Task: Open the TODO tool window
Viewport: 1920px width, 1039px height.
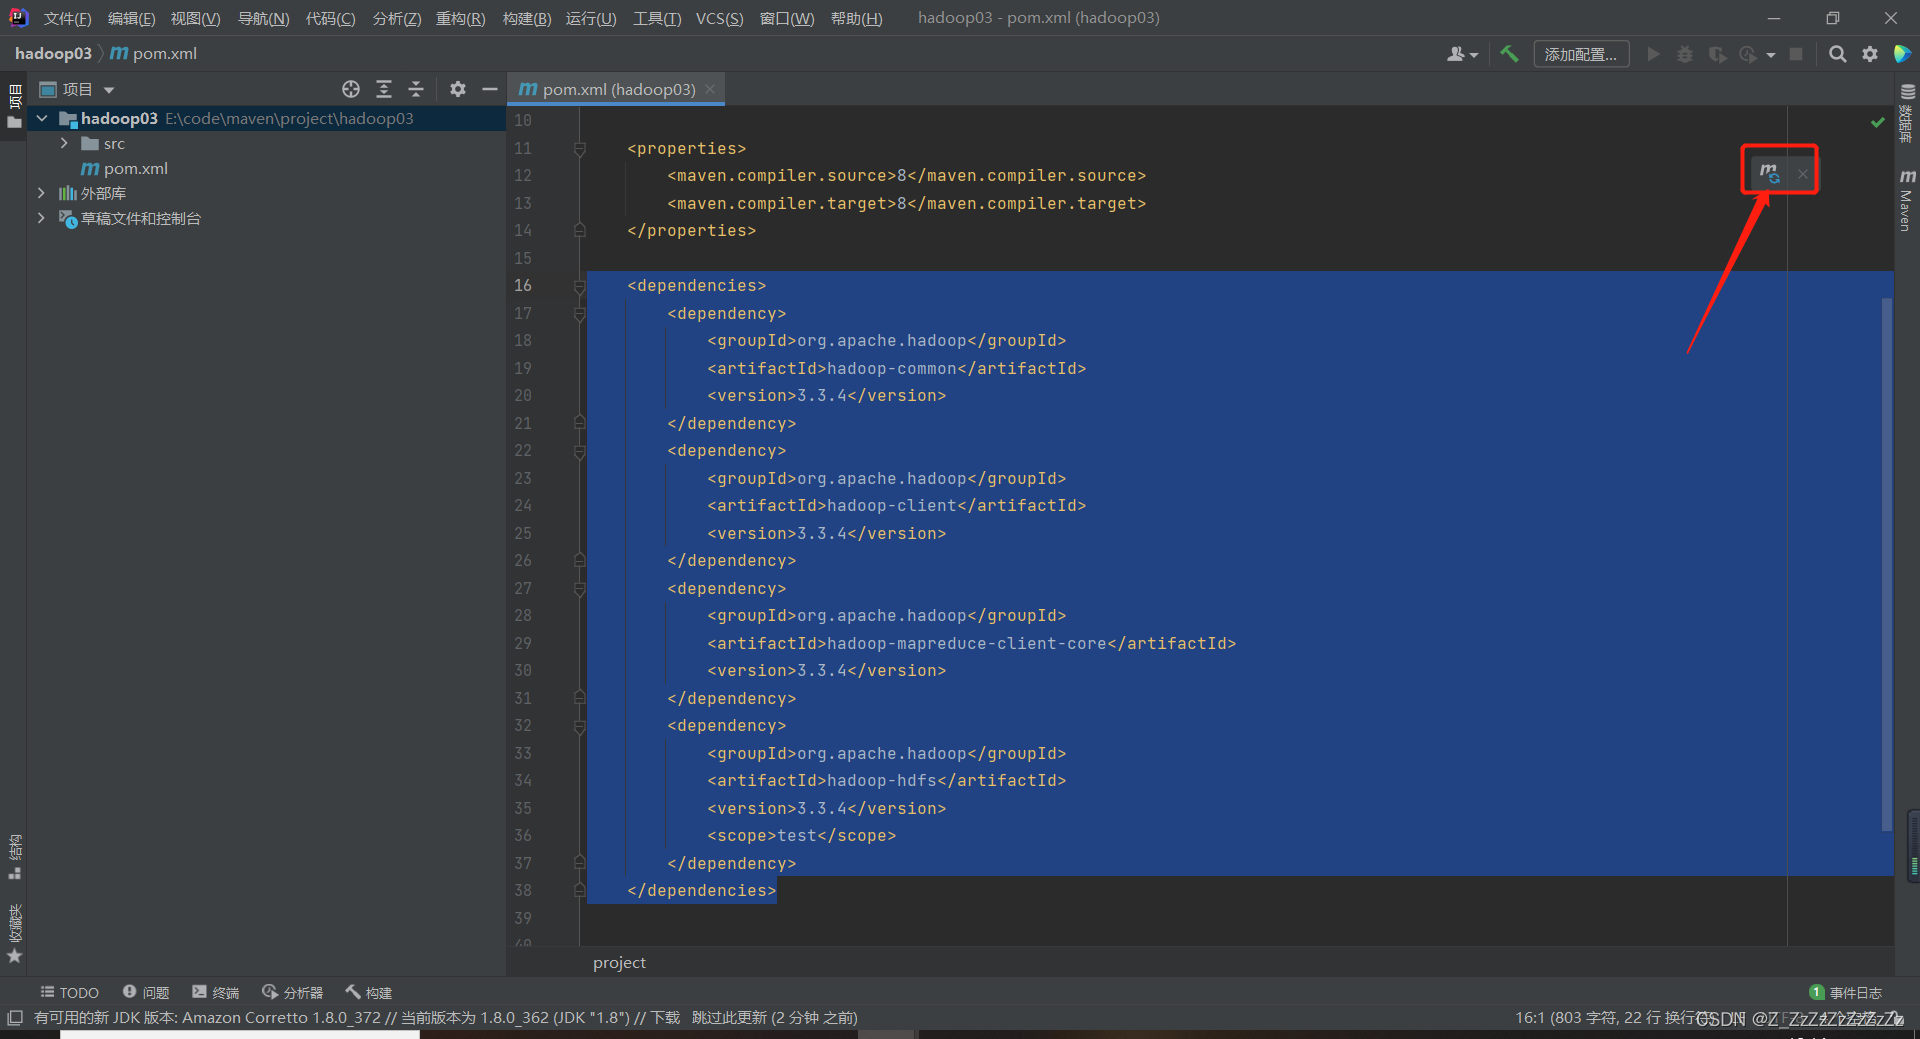Action: [69, 992]
